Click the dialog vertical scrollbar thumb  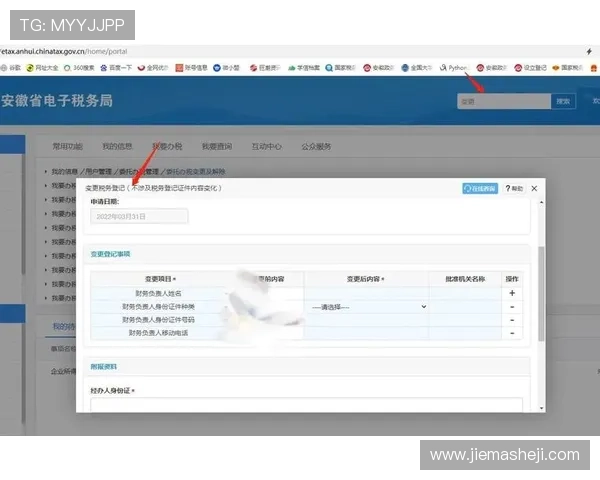pos(541,294)
